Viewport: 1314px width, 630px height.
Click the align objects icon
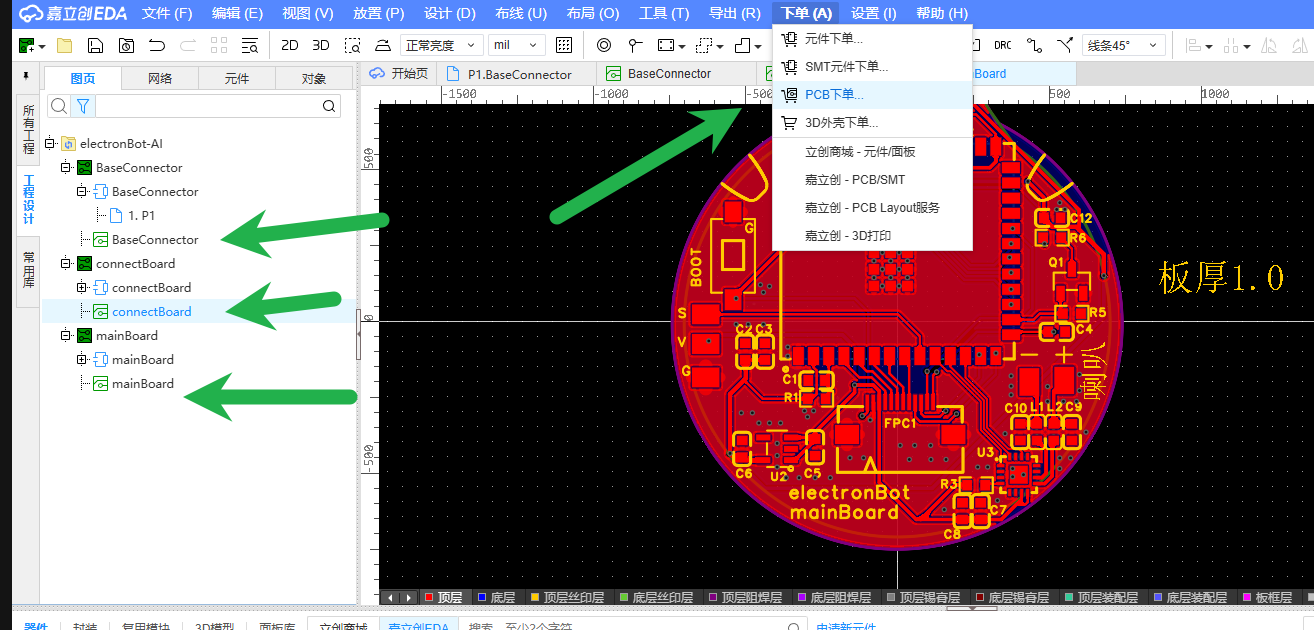[1193, 45]
